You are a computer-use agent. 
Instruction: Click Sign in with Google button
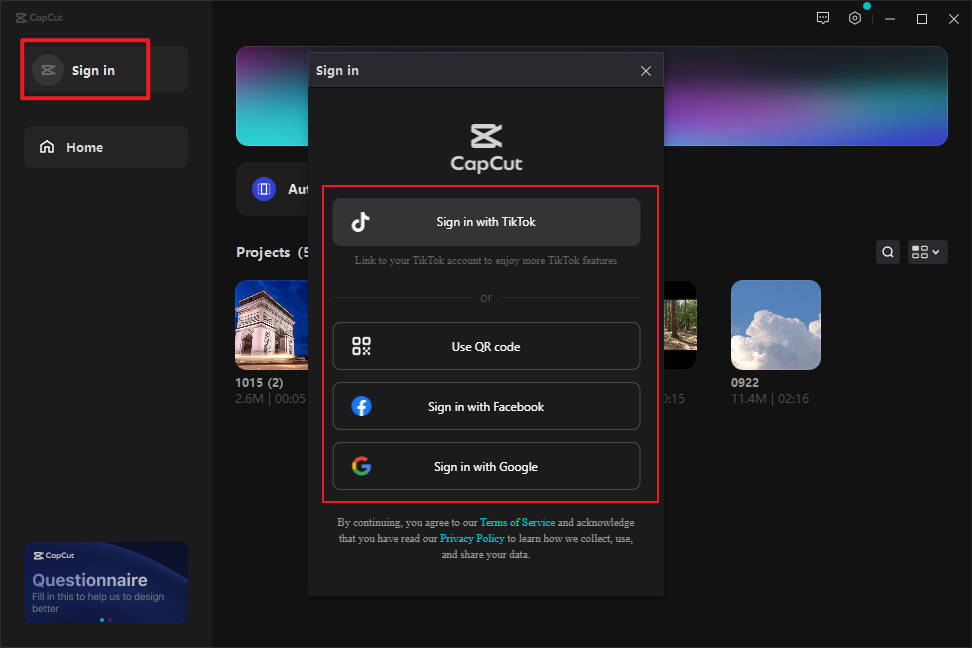(x=486, y=466)
